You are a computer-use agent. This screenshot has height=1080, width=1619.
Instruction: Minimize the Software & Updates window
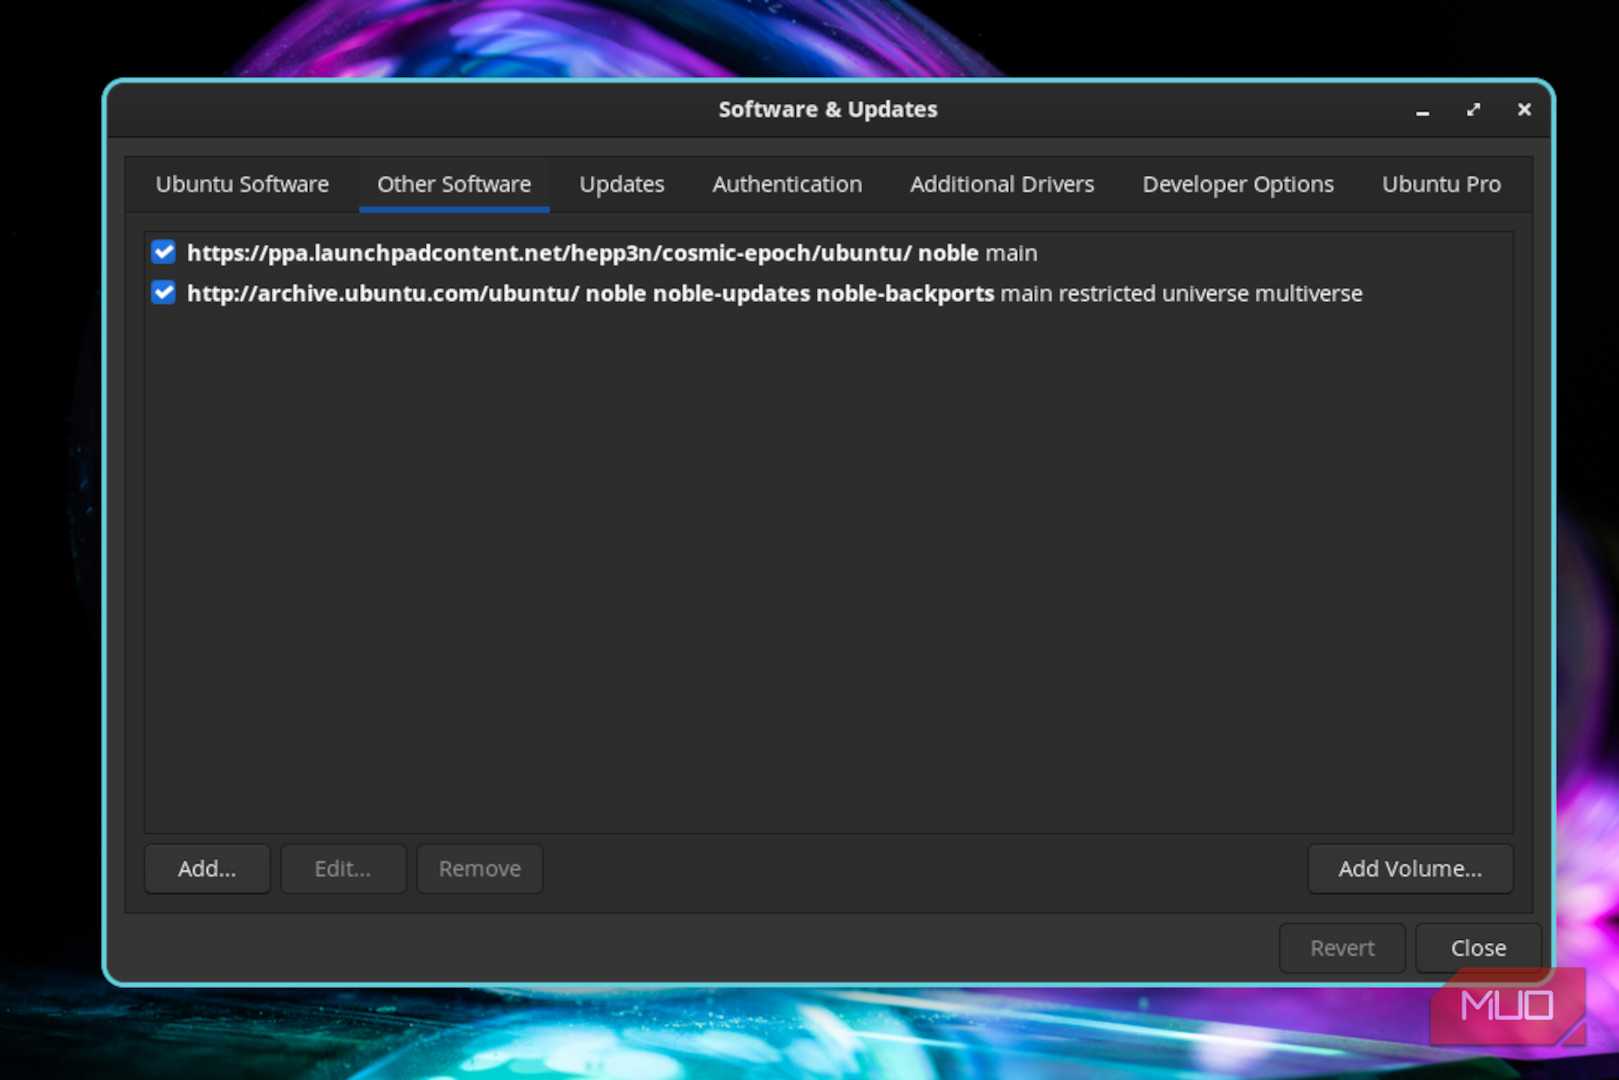click(x=1422, y=110)
